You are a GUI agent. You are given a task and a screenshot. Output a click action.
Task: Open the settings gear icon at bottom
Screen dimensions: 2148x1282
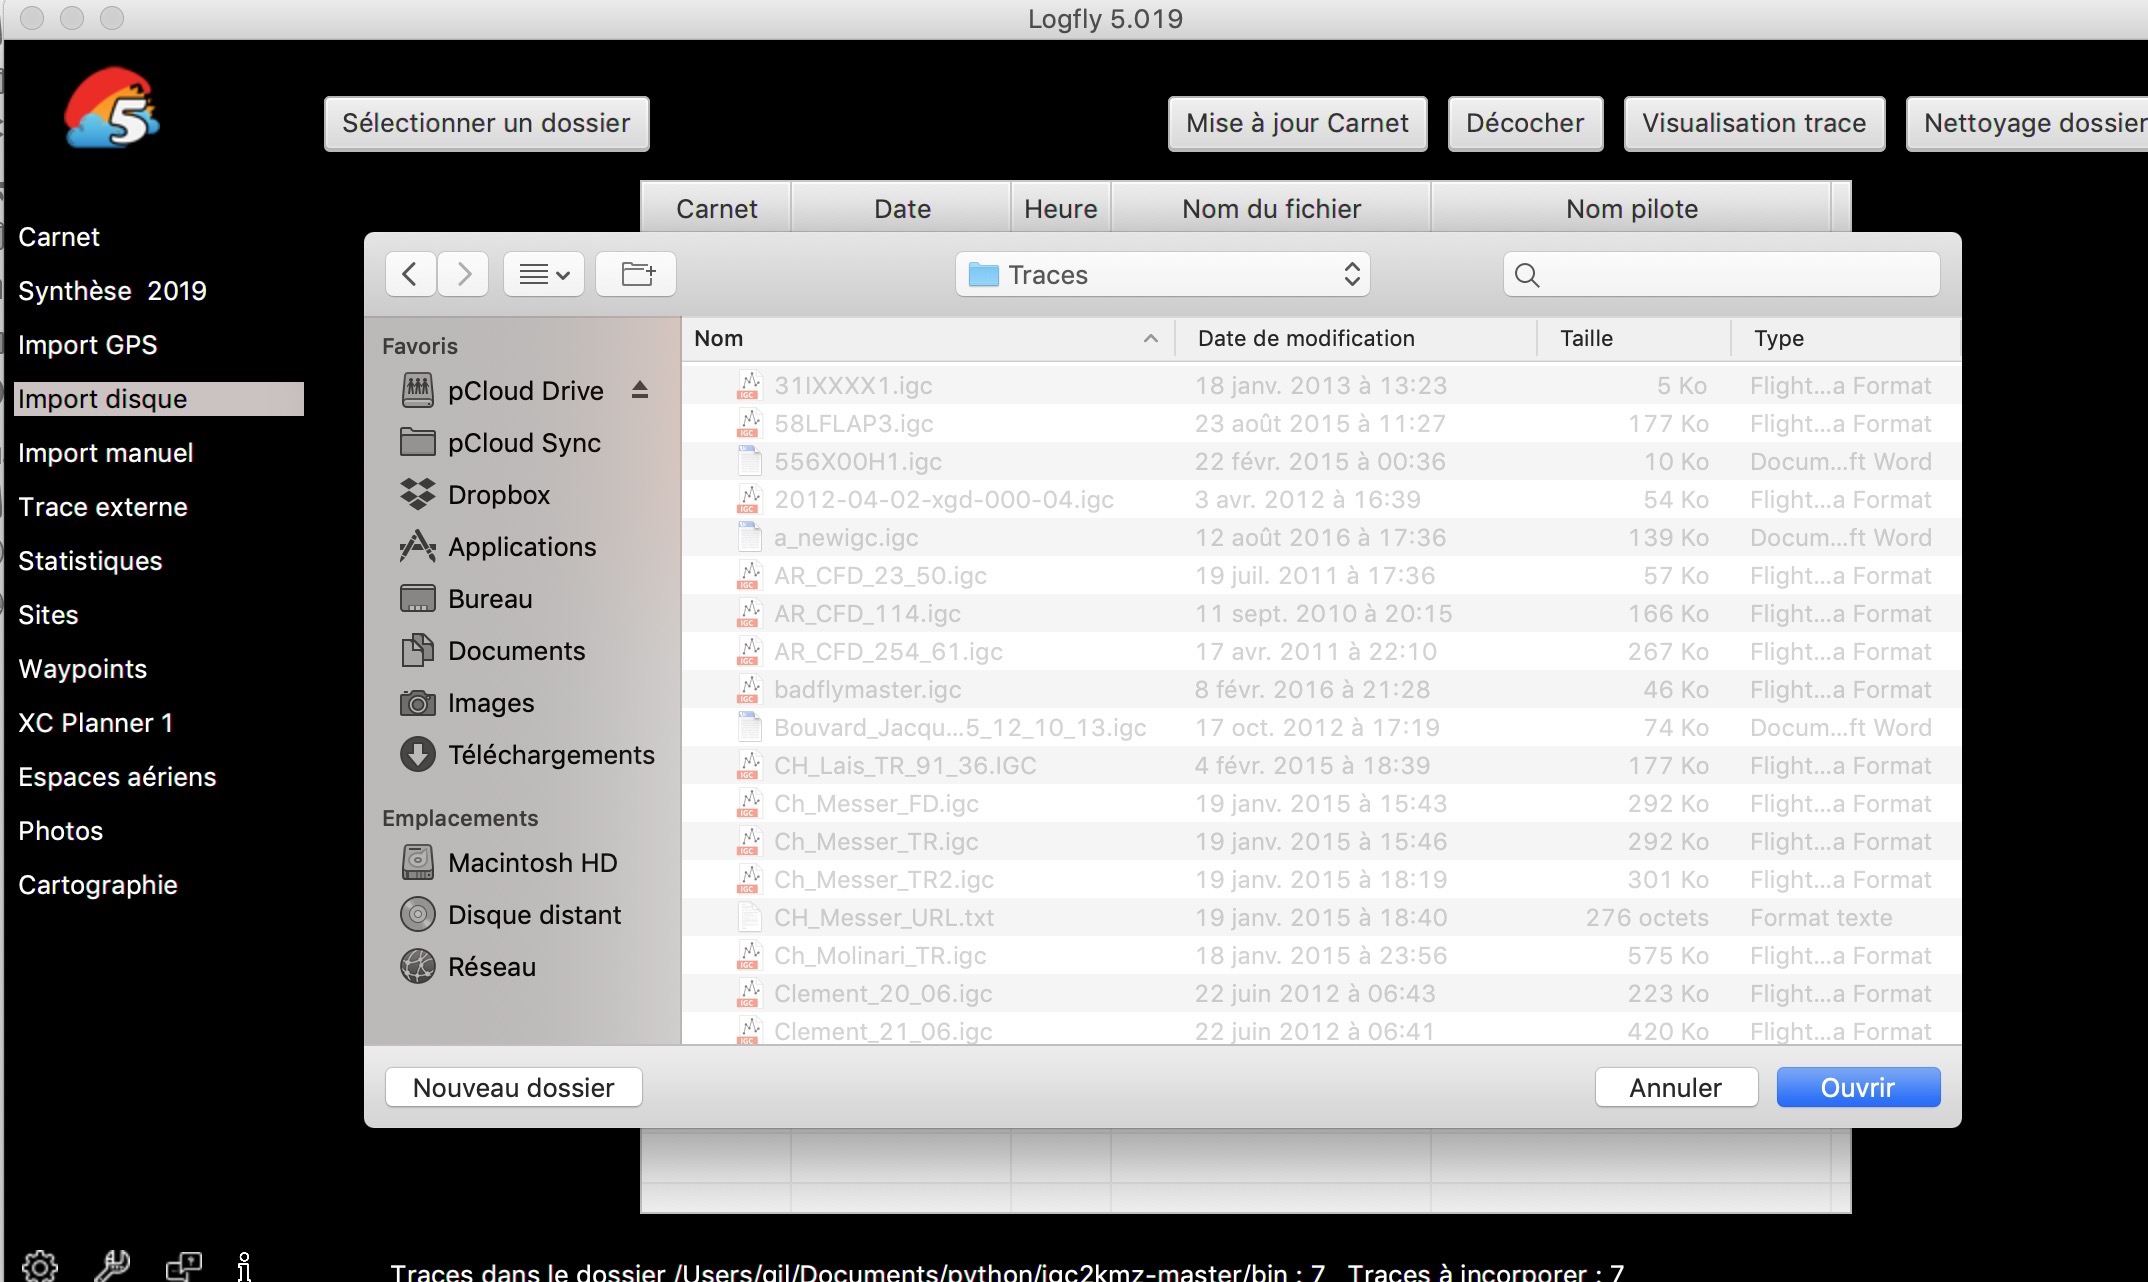click(x=40, y=1266)
